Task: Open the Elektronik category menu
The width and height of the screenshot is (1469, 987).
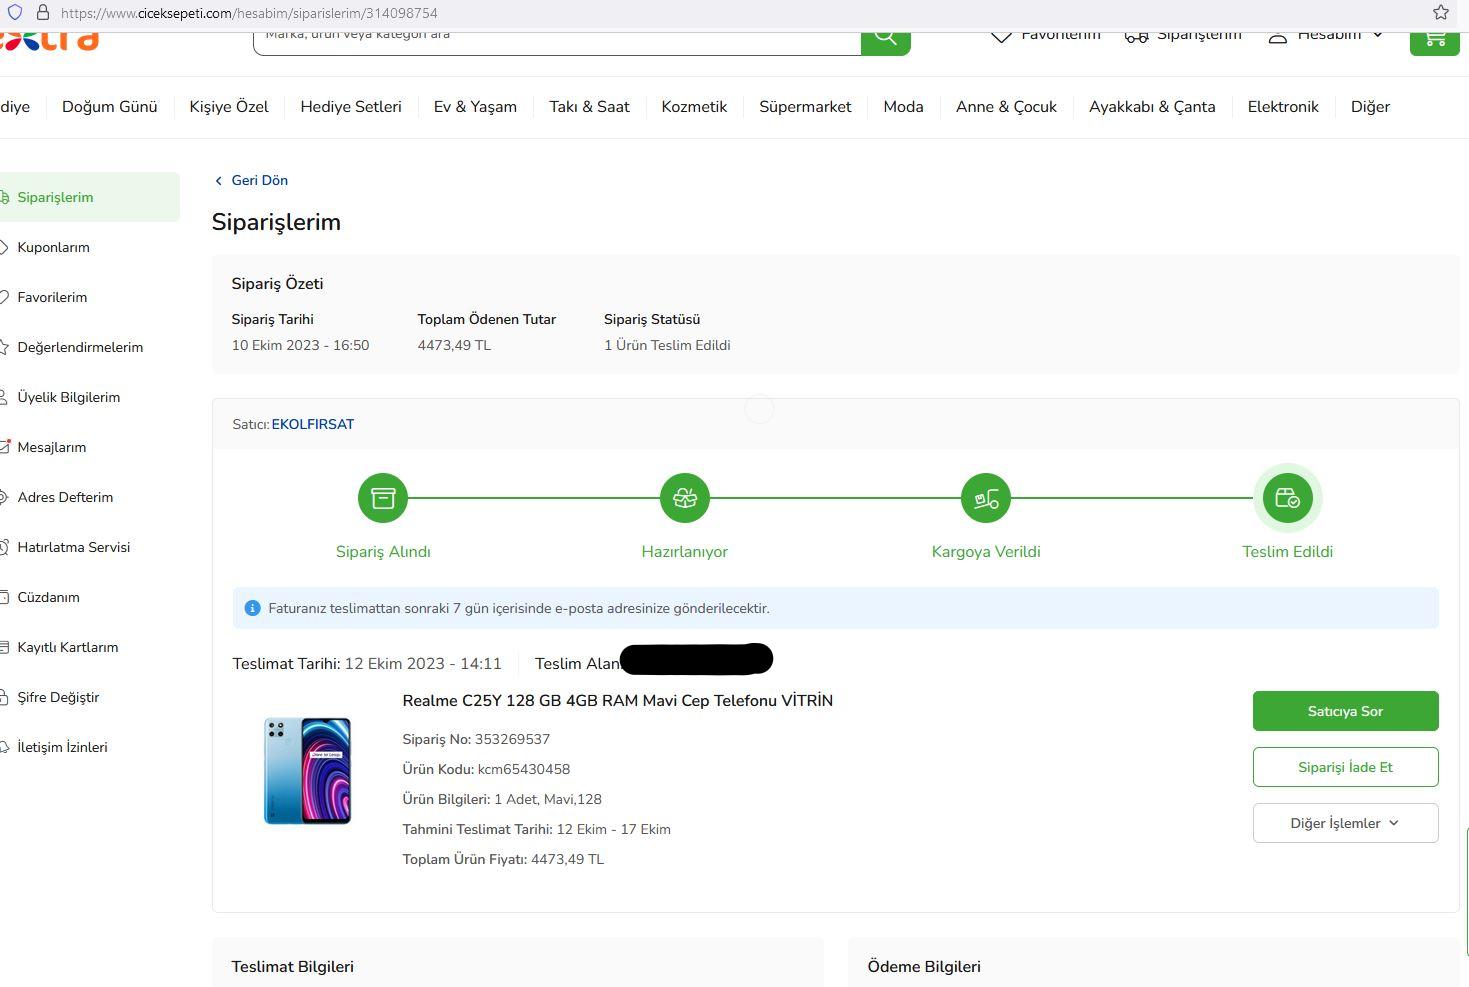Action: [x=1282, y=107]
